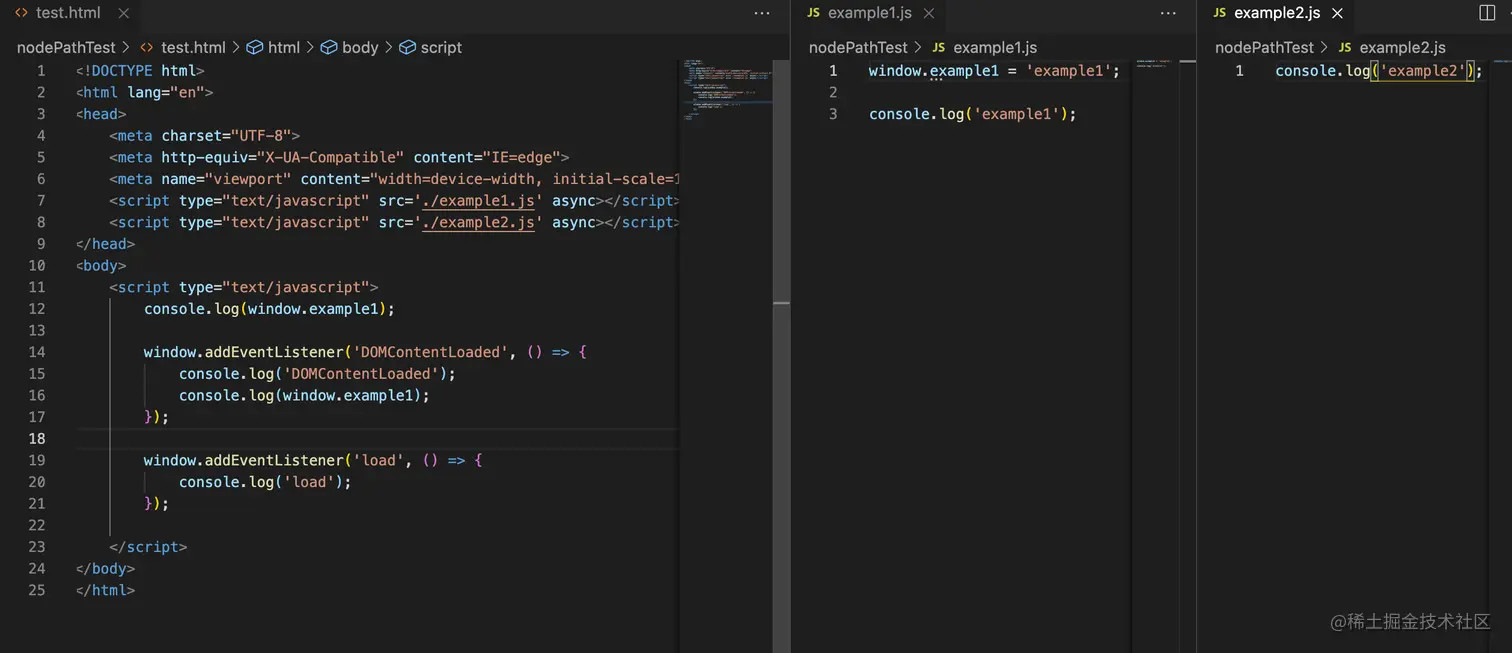Switch to the example2.js tab
The image size is (1512, 653).
click(x=1276, y=13)
